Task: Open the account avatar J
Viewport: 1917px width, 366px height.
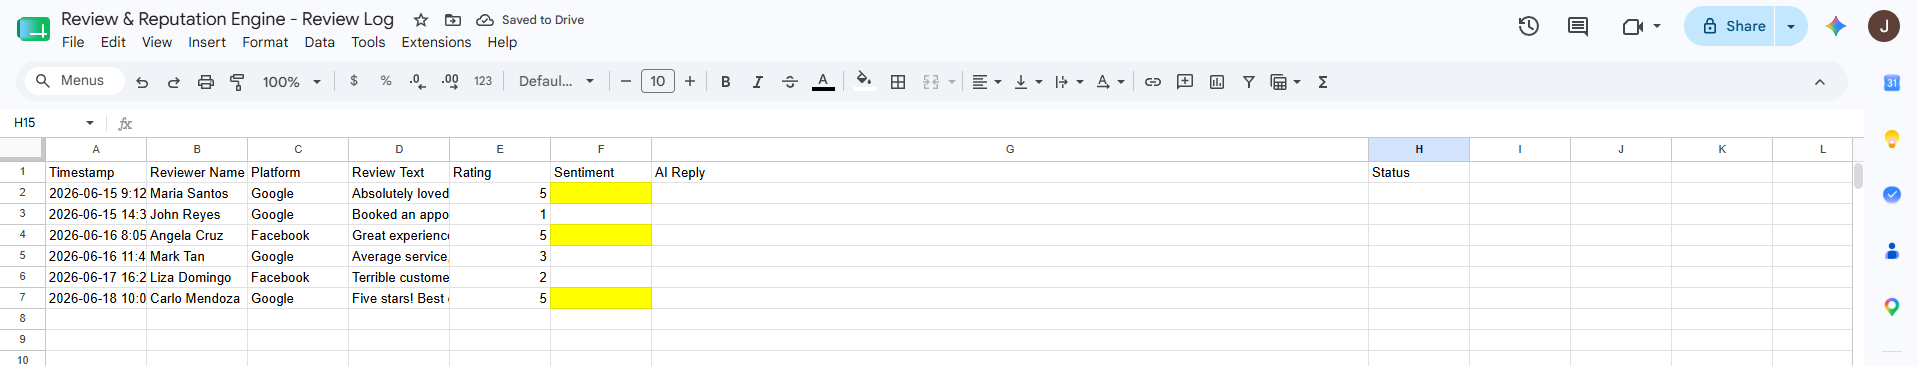Action: tap(1884, 26)
